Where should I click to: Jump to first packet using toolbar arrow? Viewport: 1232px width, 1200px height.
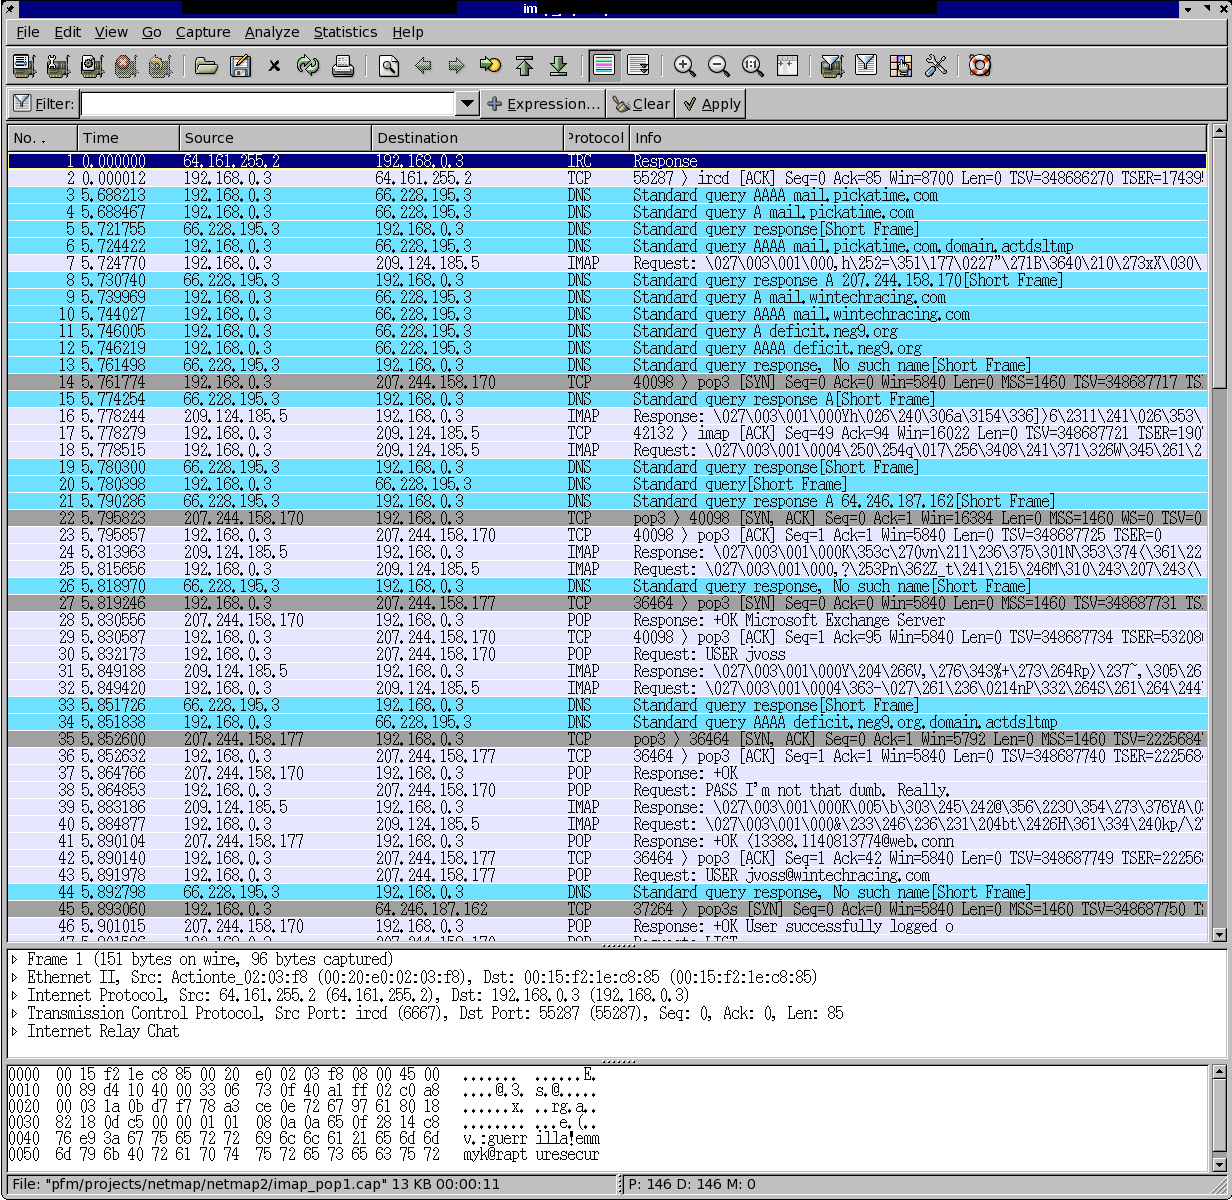coord(524,66)
